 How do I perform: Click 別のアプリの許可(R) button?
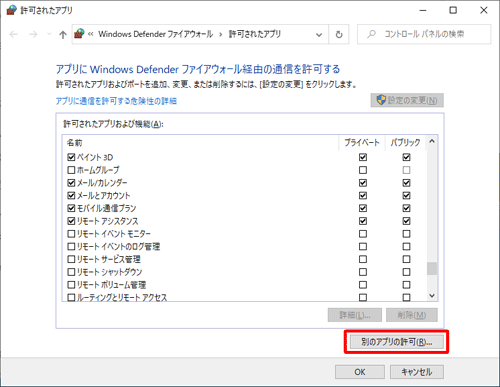(397, 342)
